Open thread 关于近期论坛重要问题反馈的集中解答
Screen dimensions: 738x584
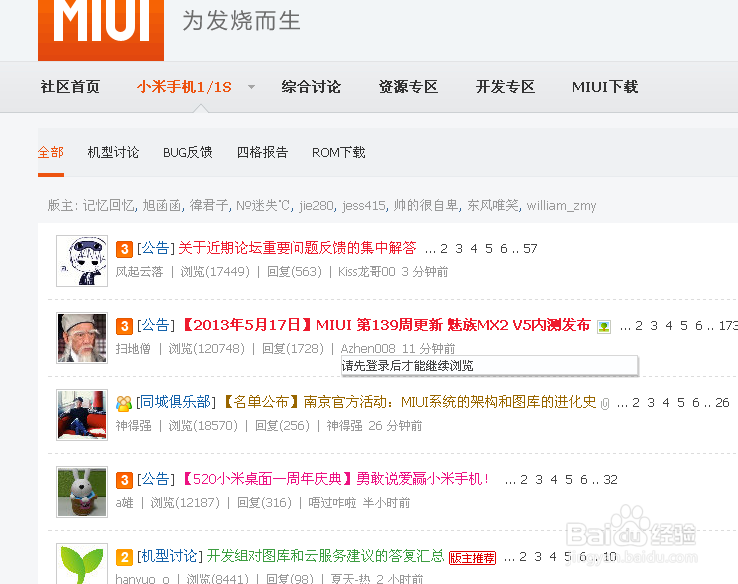click(x=297, y=248)
